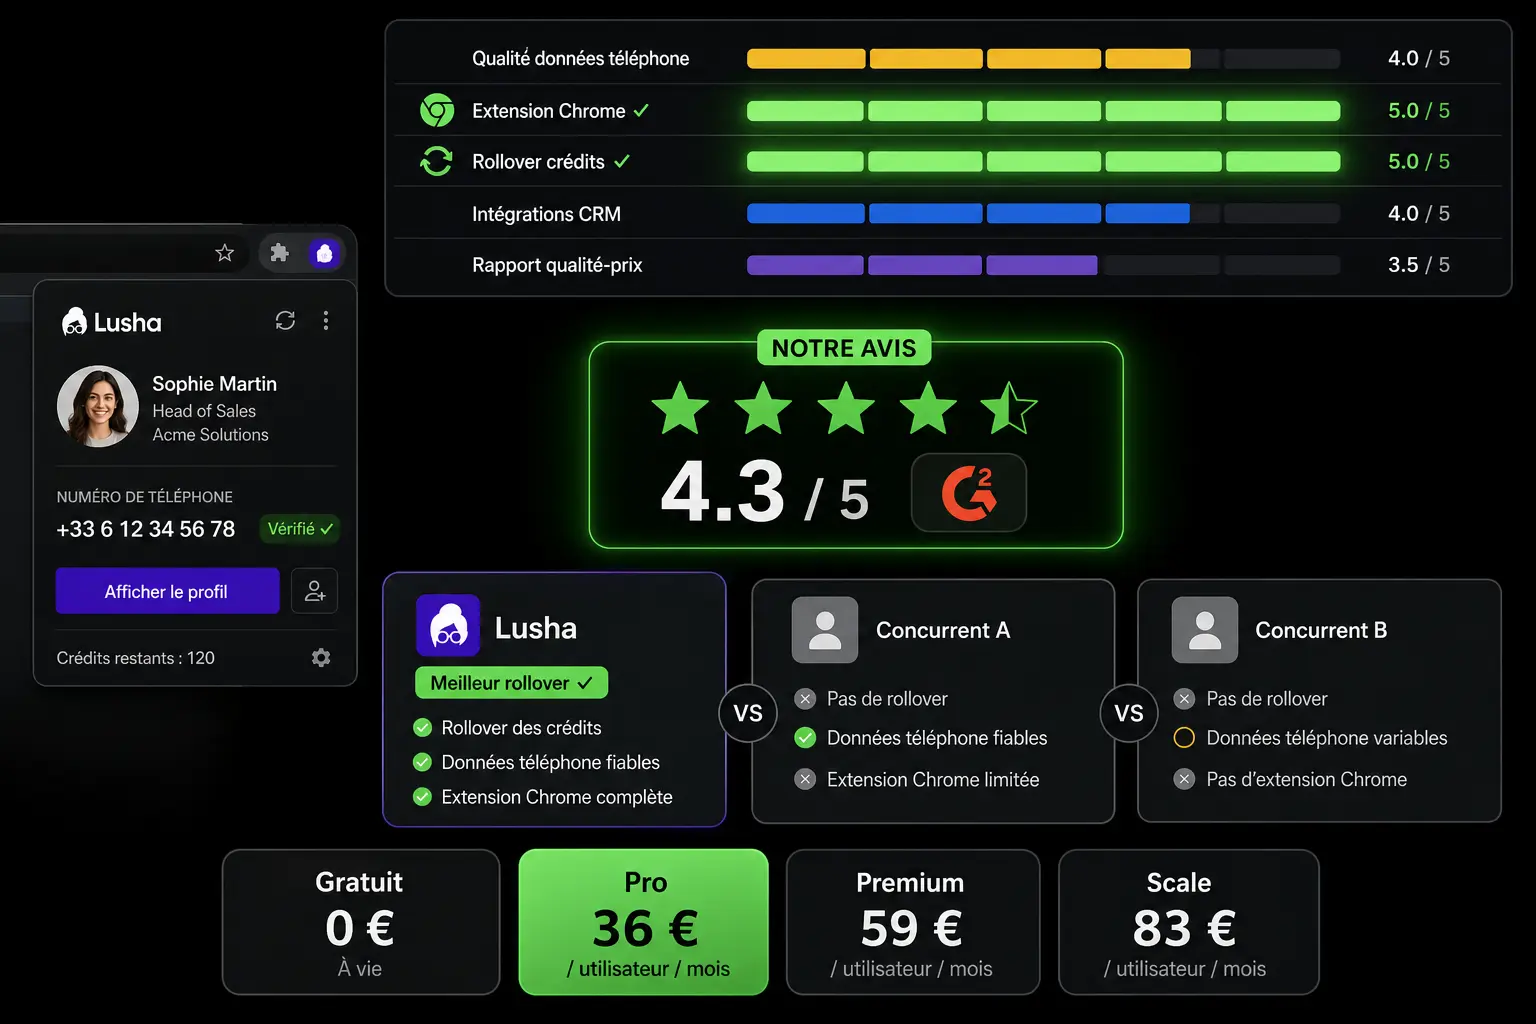Click the 3.5 / 5 score for Rapport qualité-prix
The image size is (1536, 1024).
tap(1419, 265)
